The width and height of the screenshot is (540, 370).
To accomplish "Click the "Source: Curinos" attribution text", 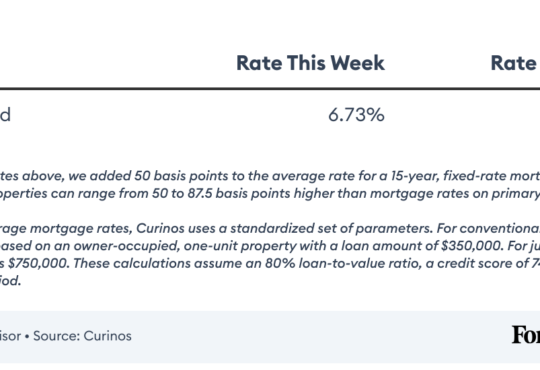I will tap(82, 336).
